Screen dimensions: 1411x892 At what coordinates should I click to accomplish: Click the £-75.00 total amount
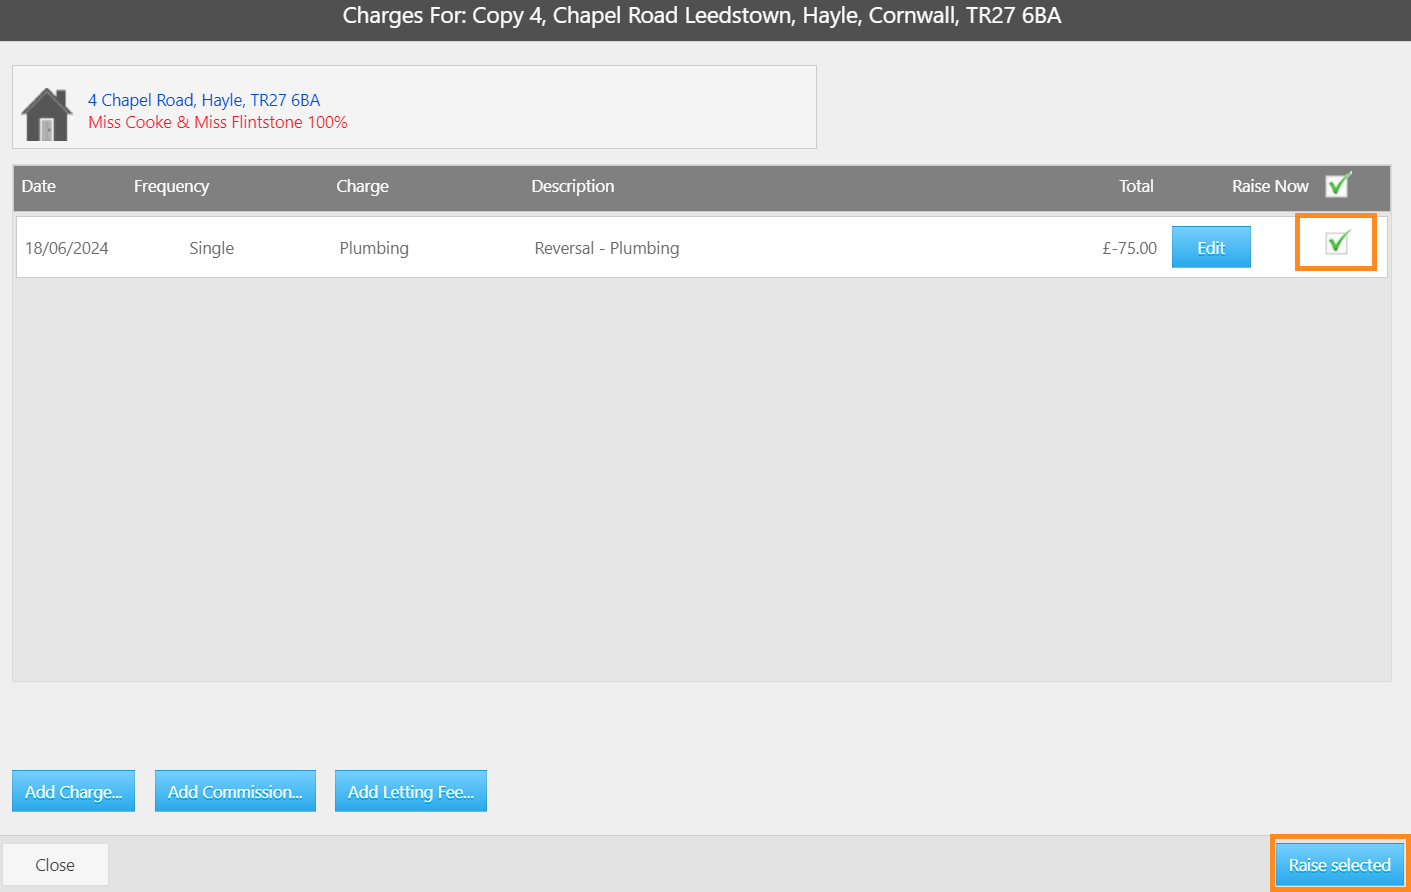(x=1130, y=248)
